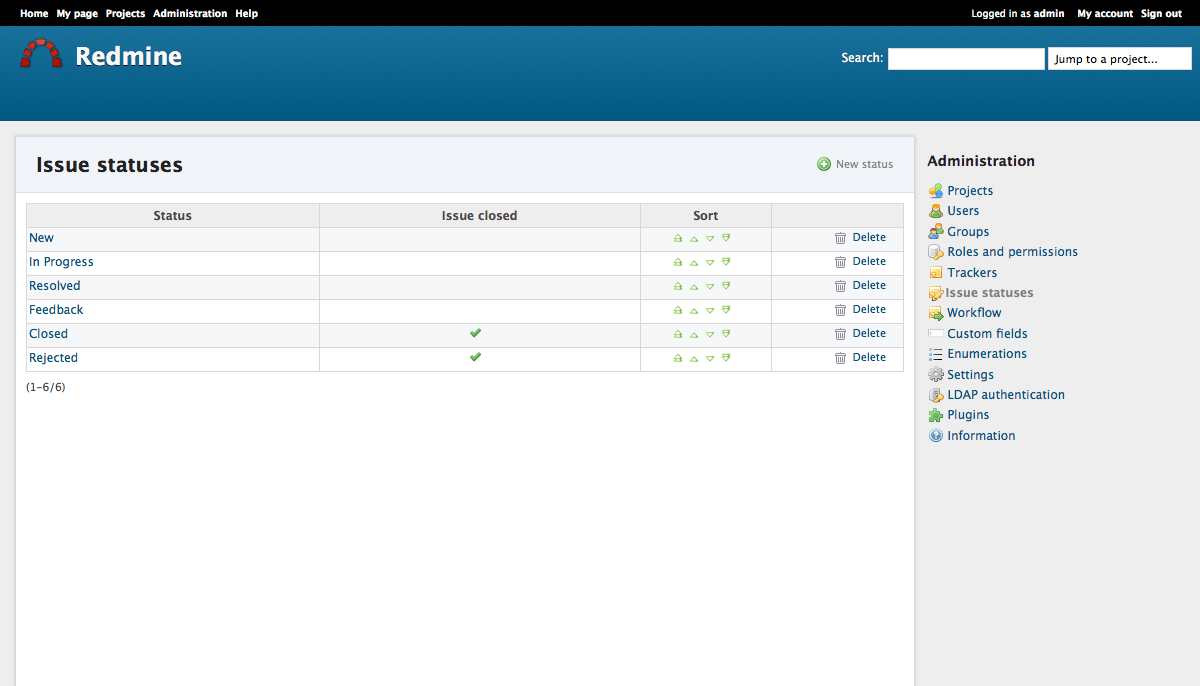The height and width of the screenshot is (686, 1200).
Task: Move New status to bottom
Action: 726,238
